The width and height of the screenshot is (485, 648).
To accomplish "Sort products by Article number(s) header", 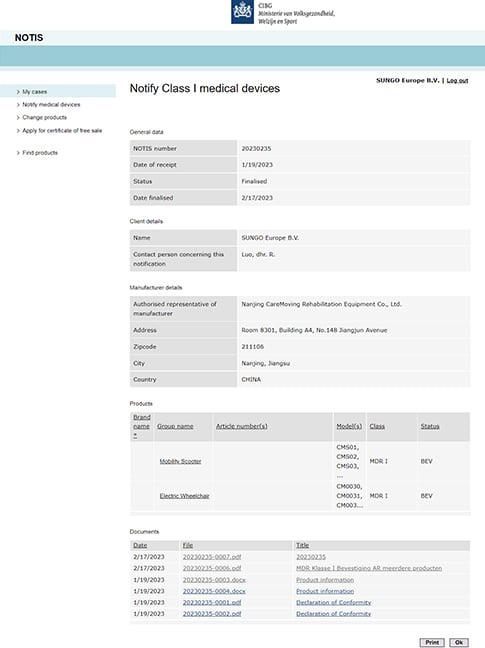I will pyautogui.click(x=242, y=426).
